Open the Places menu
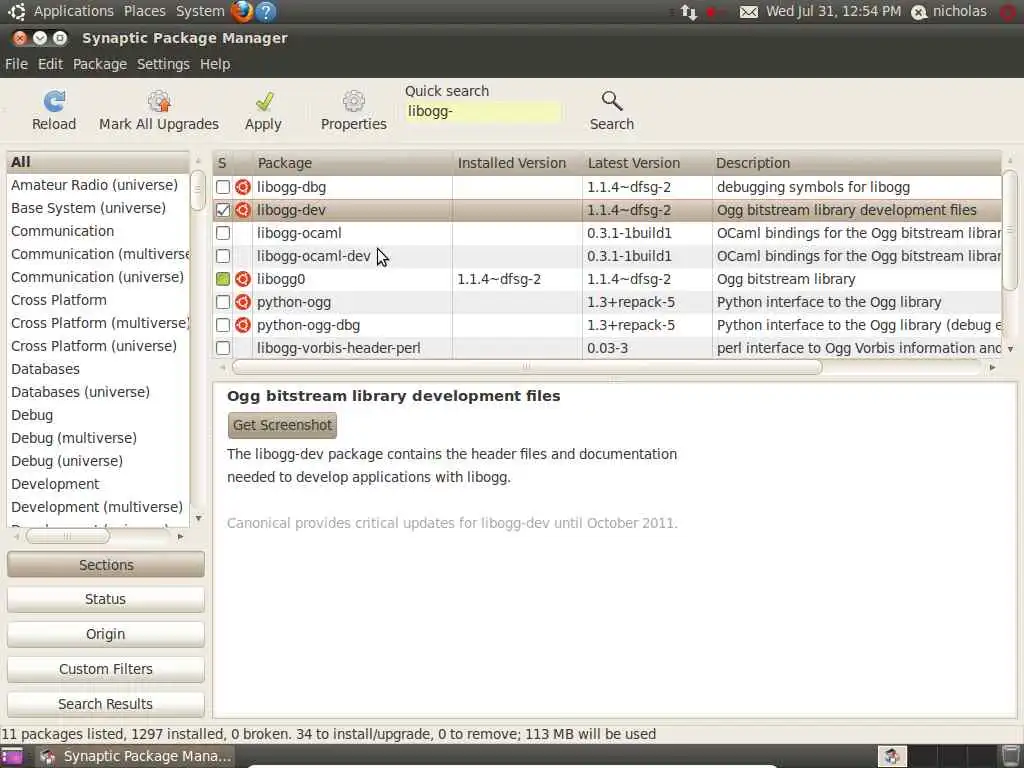The image size is (1024, 768). [144, 11]
